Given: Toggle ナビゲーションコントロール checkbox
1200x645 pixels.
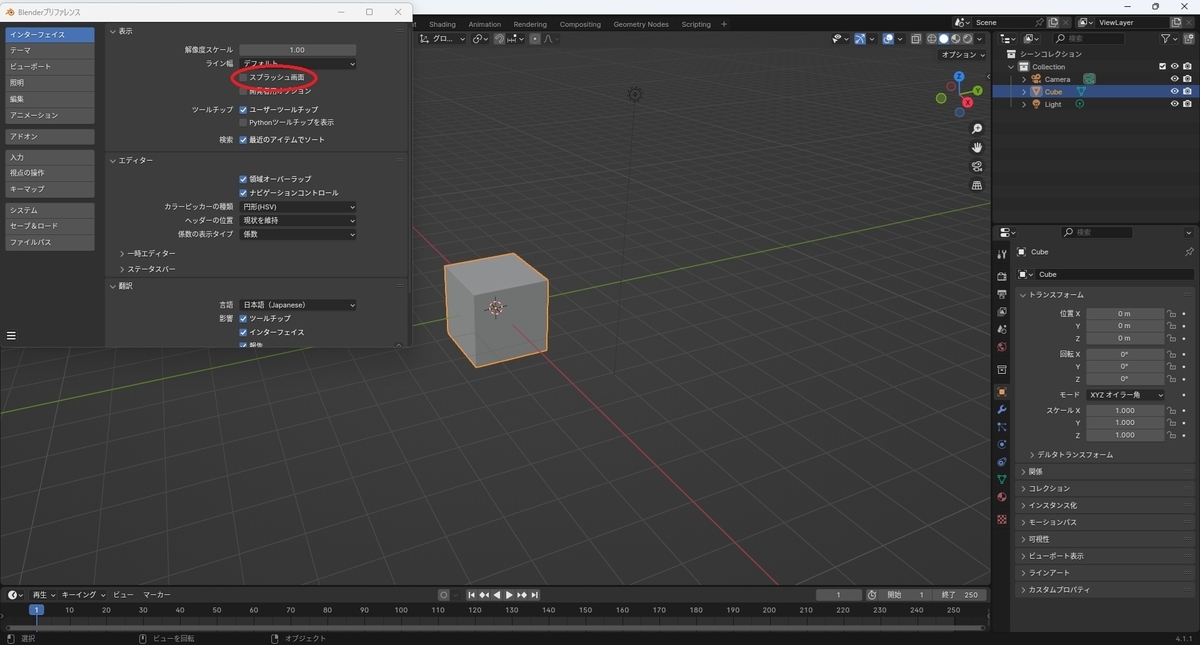Looking at the screenshot, I should tap(243, 193).
